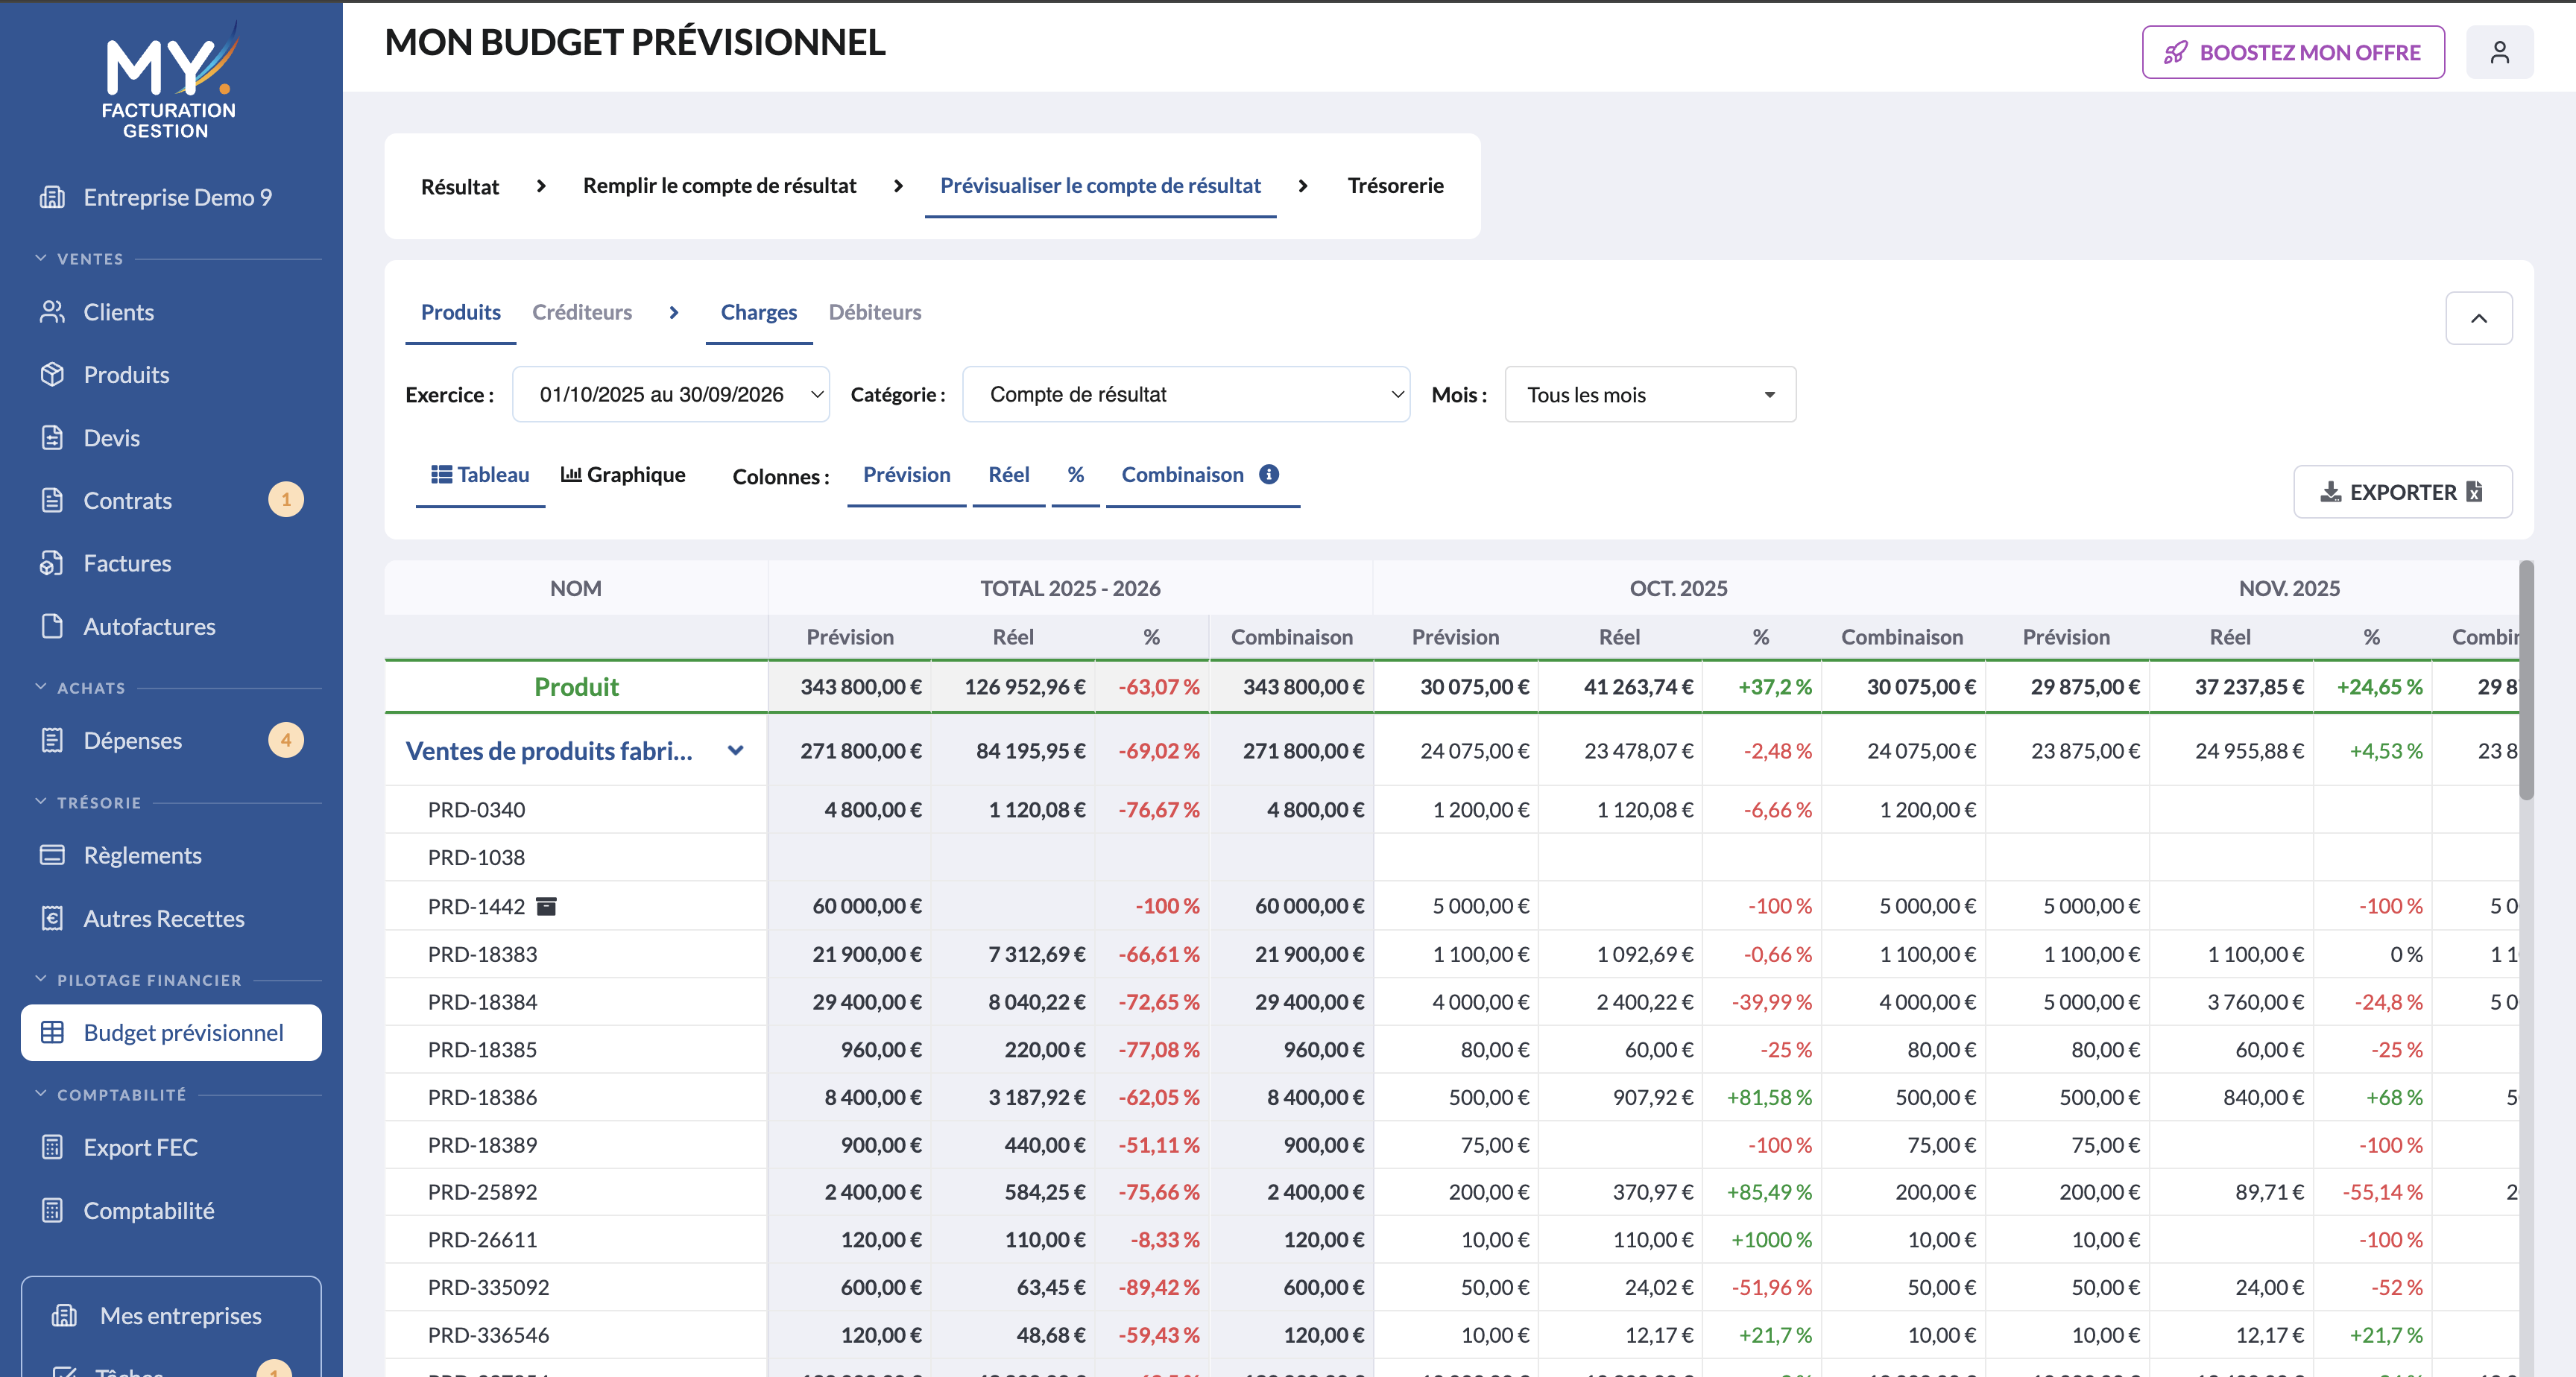Click the PRD-0340 row name
The image size is (2576, 1377).
point(476,809)
